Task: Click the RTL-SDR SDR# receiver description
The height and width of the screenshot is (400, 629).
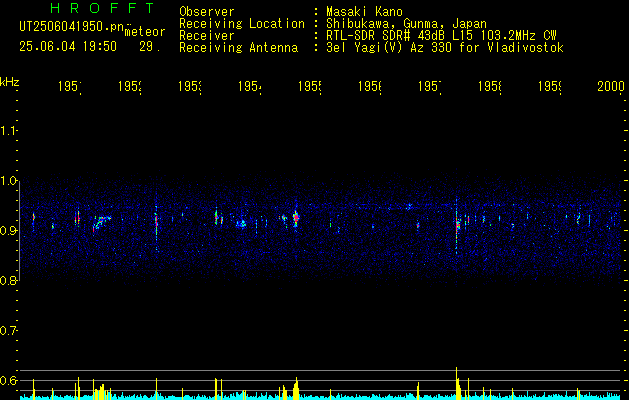Action: click(441, 36)
